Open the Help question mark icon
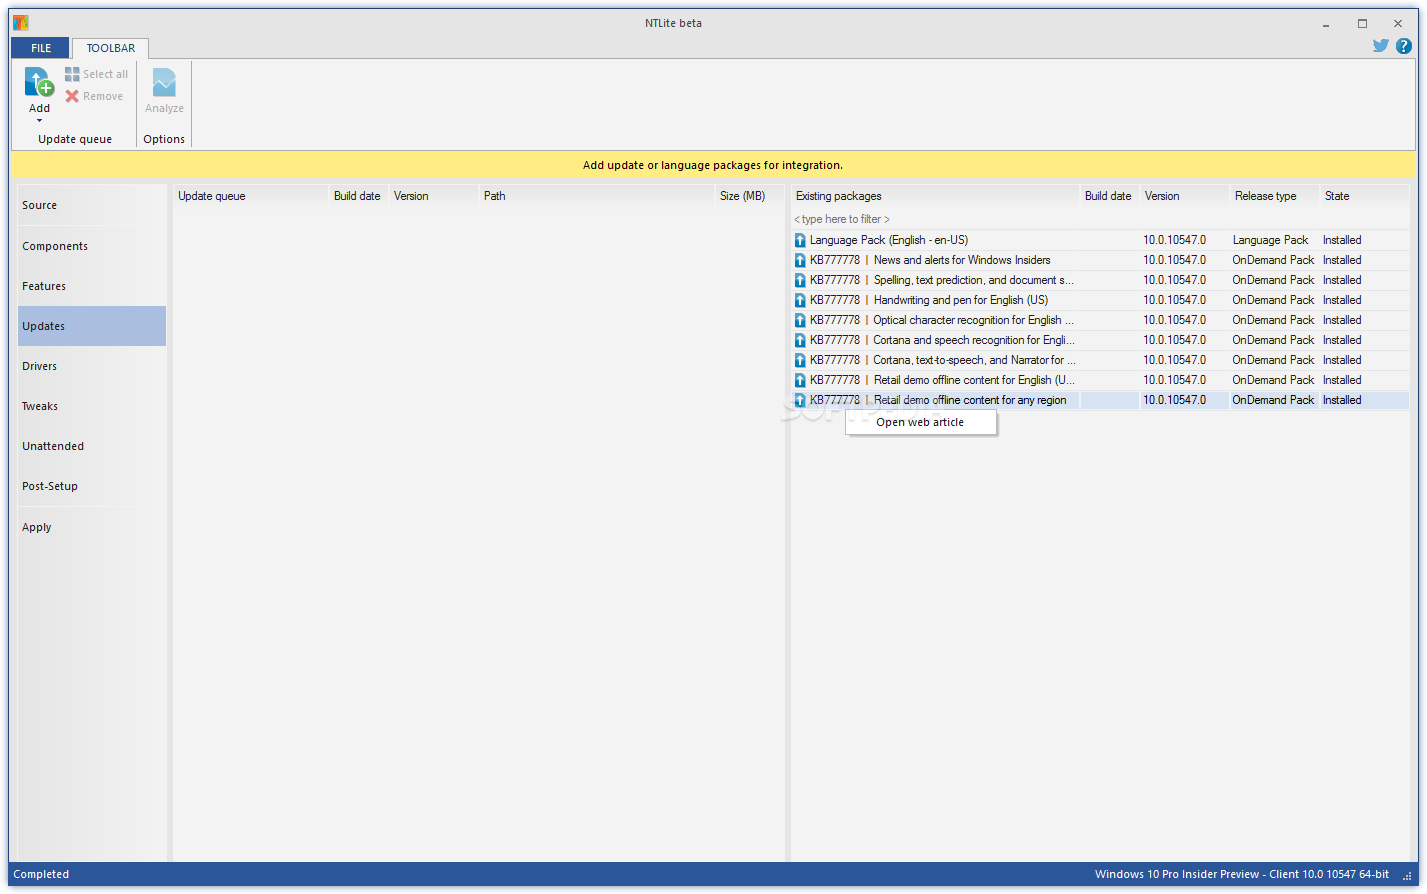1427x894 pixels. point(1404,46)
